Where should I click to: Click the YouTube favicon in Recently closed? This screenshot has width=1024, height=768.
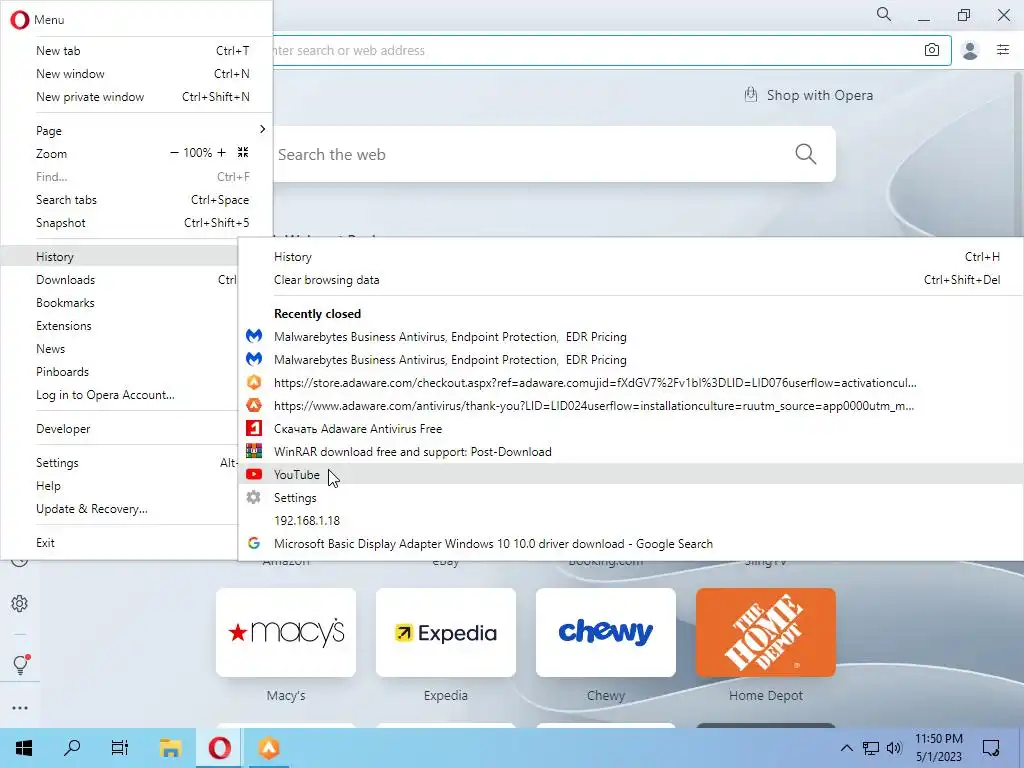(254, 475)
